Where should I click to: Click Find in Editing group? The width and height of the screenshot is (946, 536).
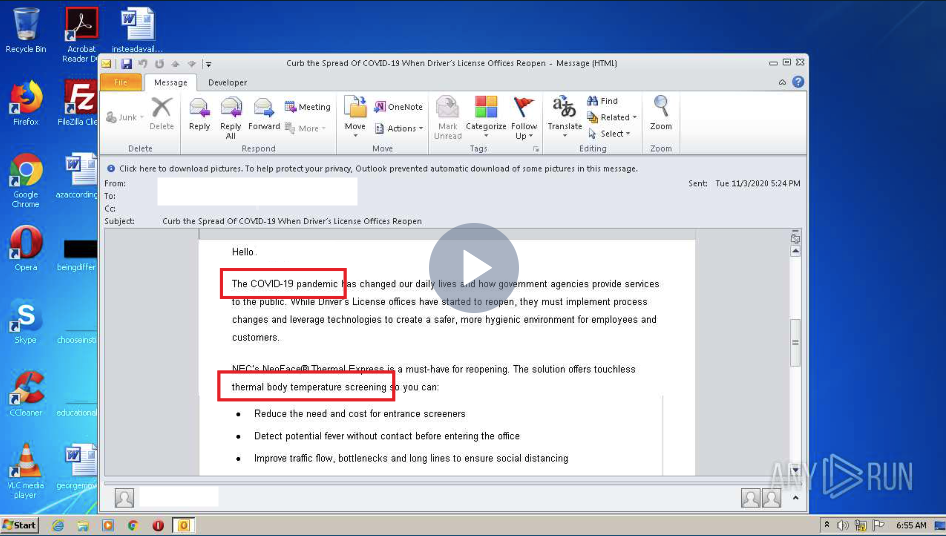click(602, 101)
